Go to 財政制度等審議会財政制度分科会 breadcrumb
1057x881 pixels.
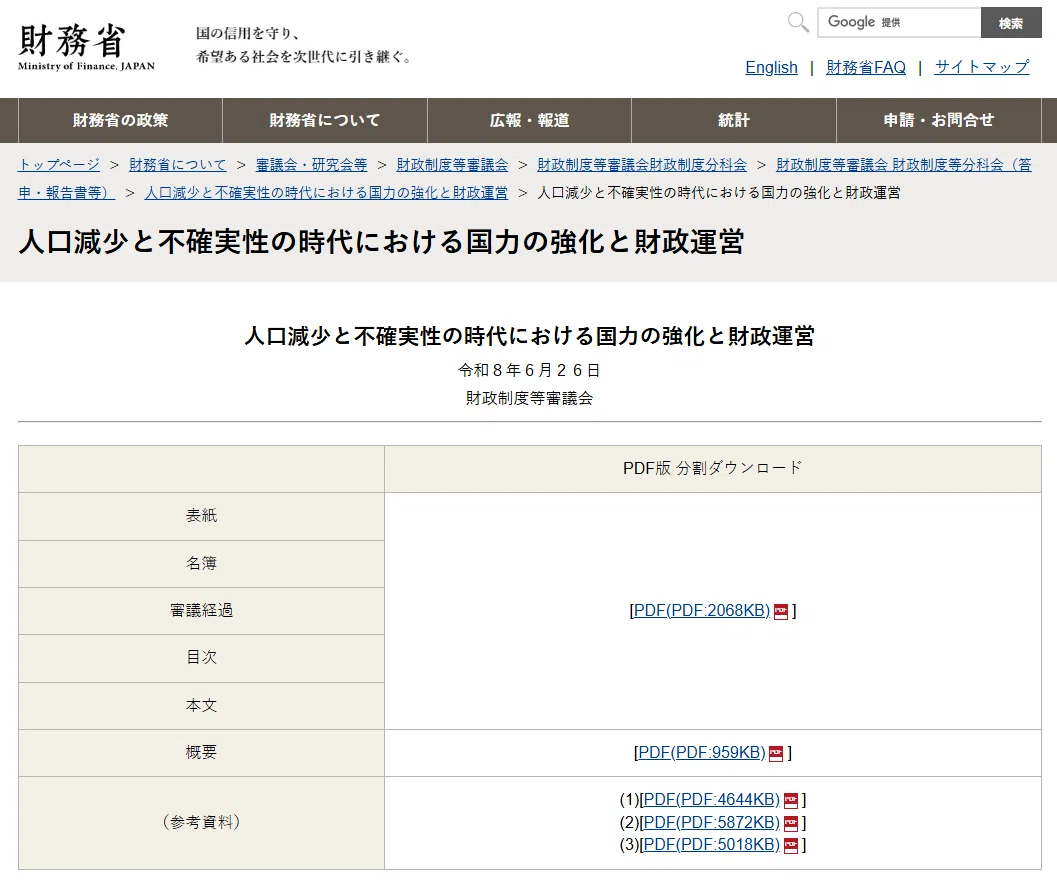(642, 164)
